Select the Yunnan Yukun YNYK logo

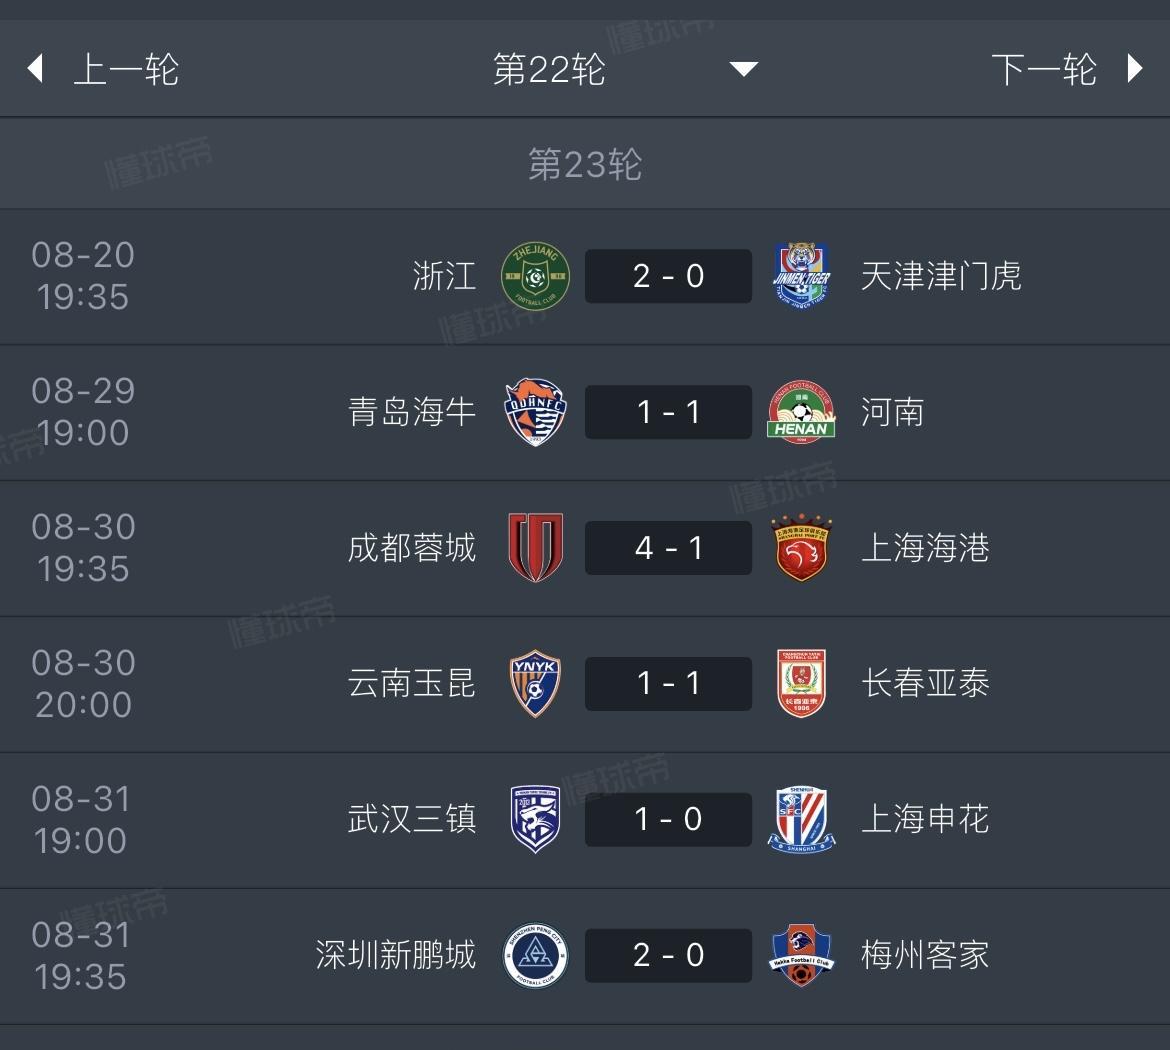click(535, 684)
